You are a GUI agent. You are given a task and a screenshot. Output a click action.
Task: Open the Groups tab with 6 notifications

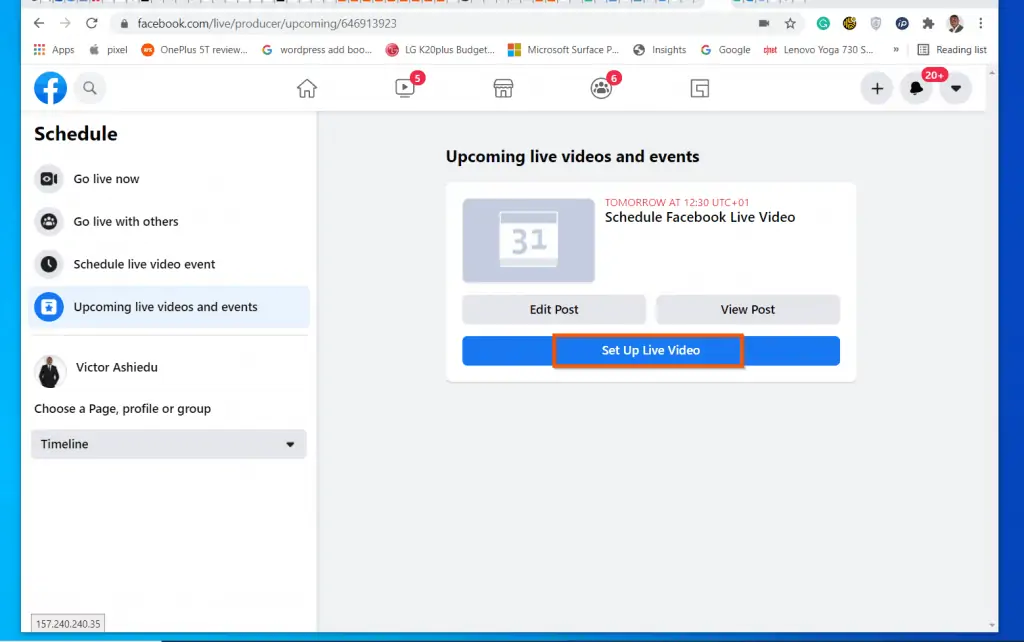click(601, 88)
